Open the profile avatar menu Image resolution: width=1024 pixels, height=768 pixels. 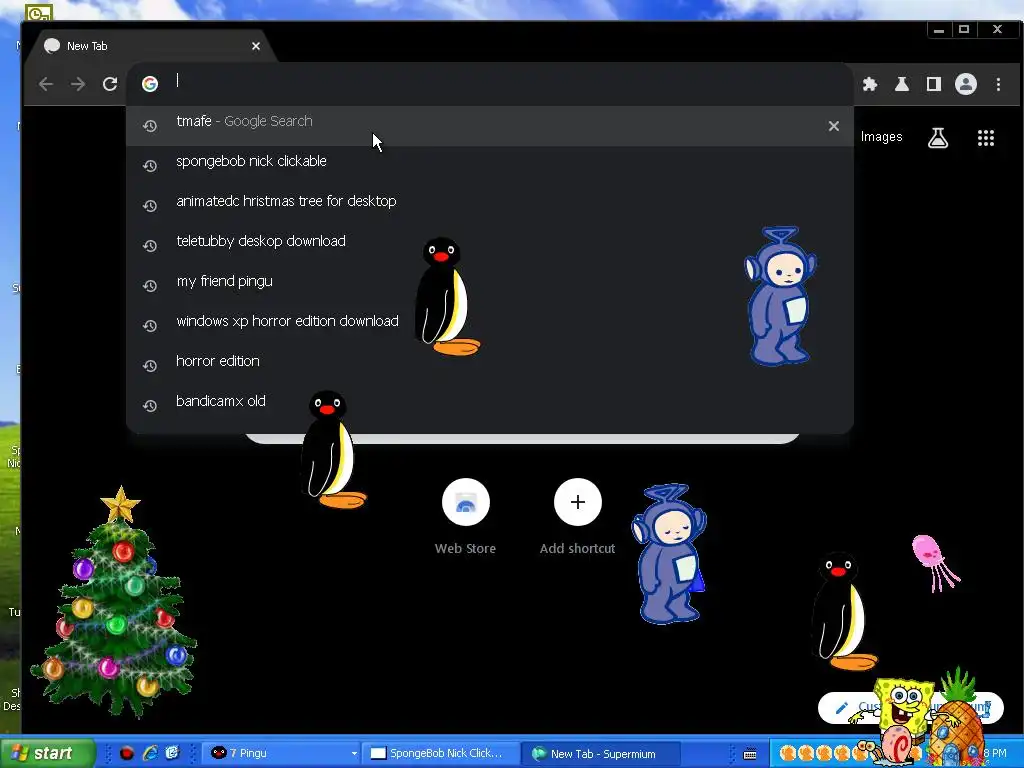click(x=966, y=84)
